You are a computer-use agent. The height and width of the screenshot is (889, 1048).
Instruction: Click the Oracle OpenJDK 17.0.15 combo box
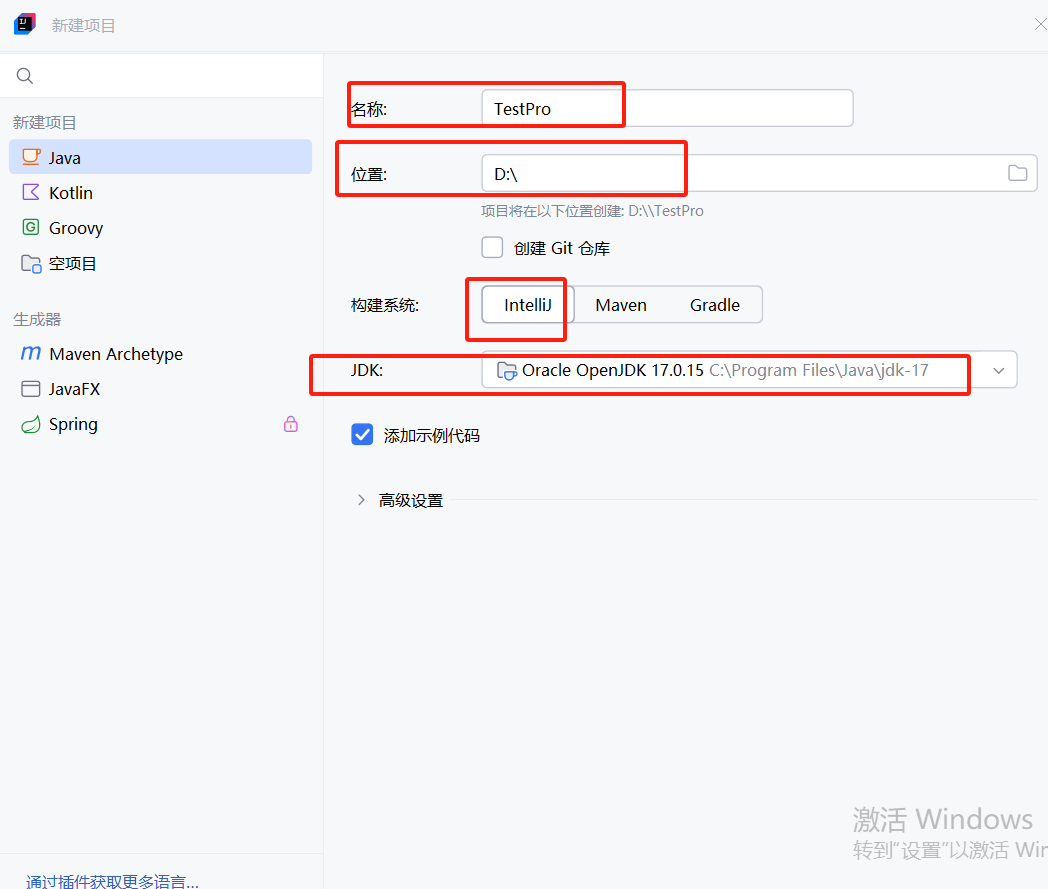pyautogui.click(x=749, y=370)
